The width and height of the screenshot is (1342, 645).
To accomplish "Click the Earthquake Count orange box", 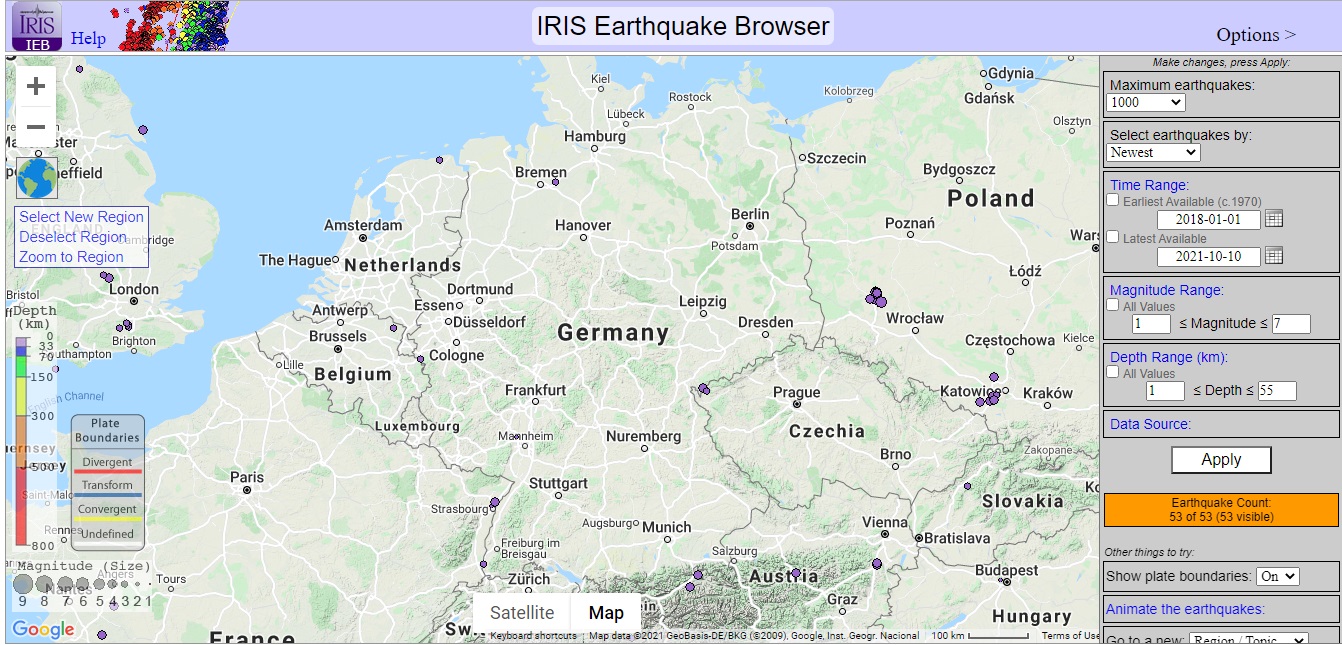I will 1221,510.
